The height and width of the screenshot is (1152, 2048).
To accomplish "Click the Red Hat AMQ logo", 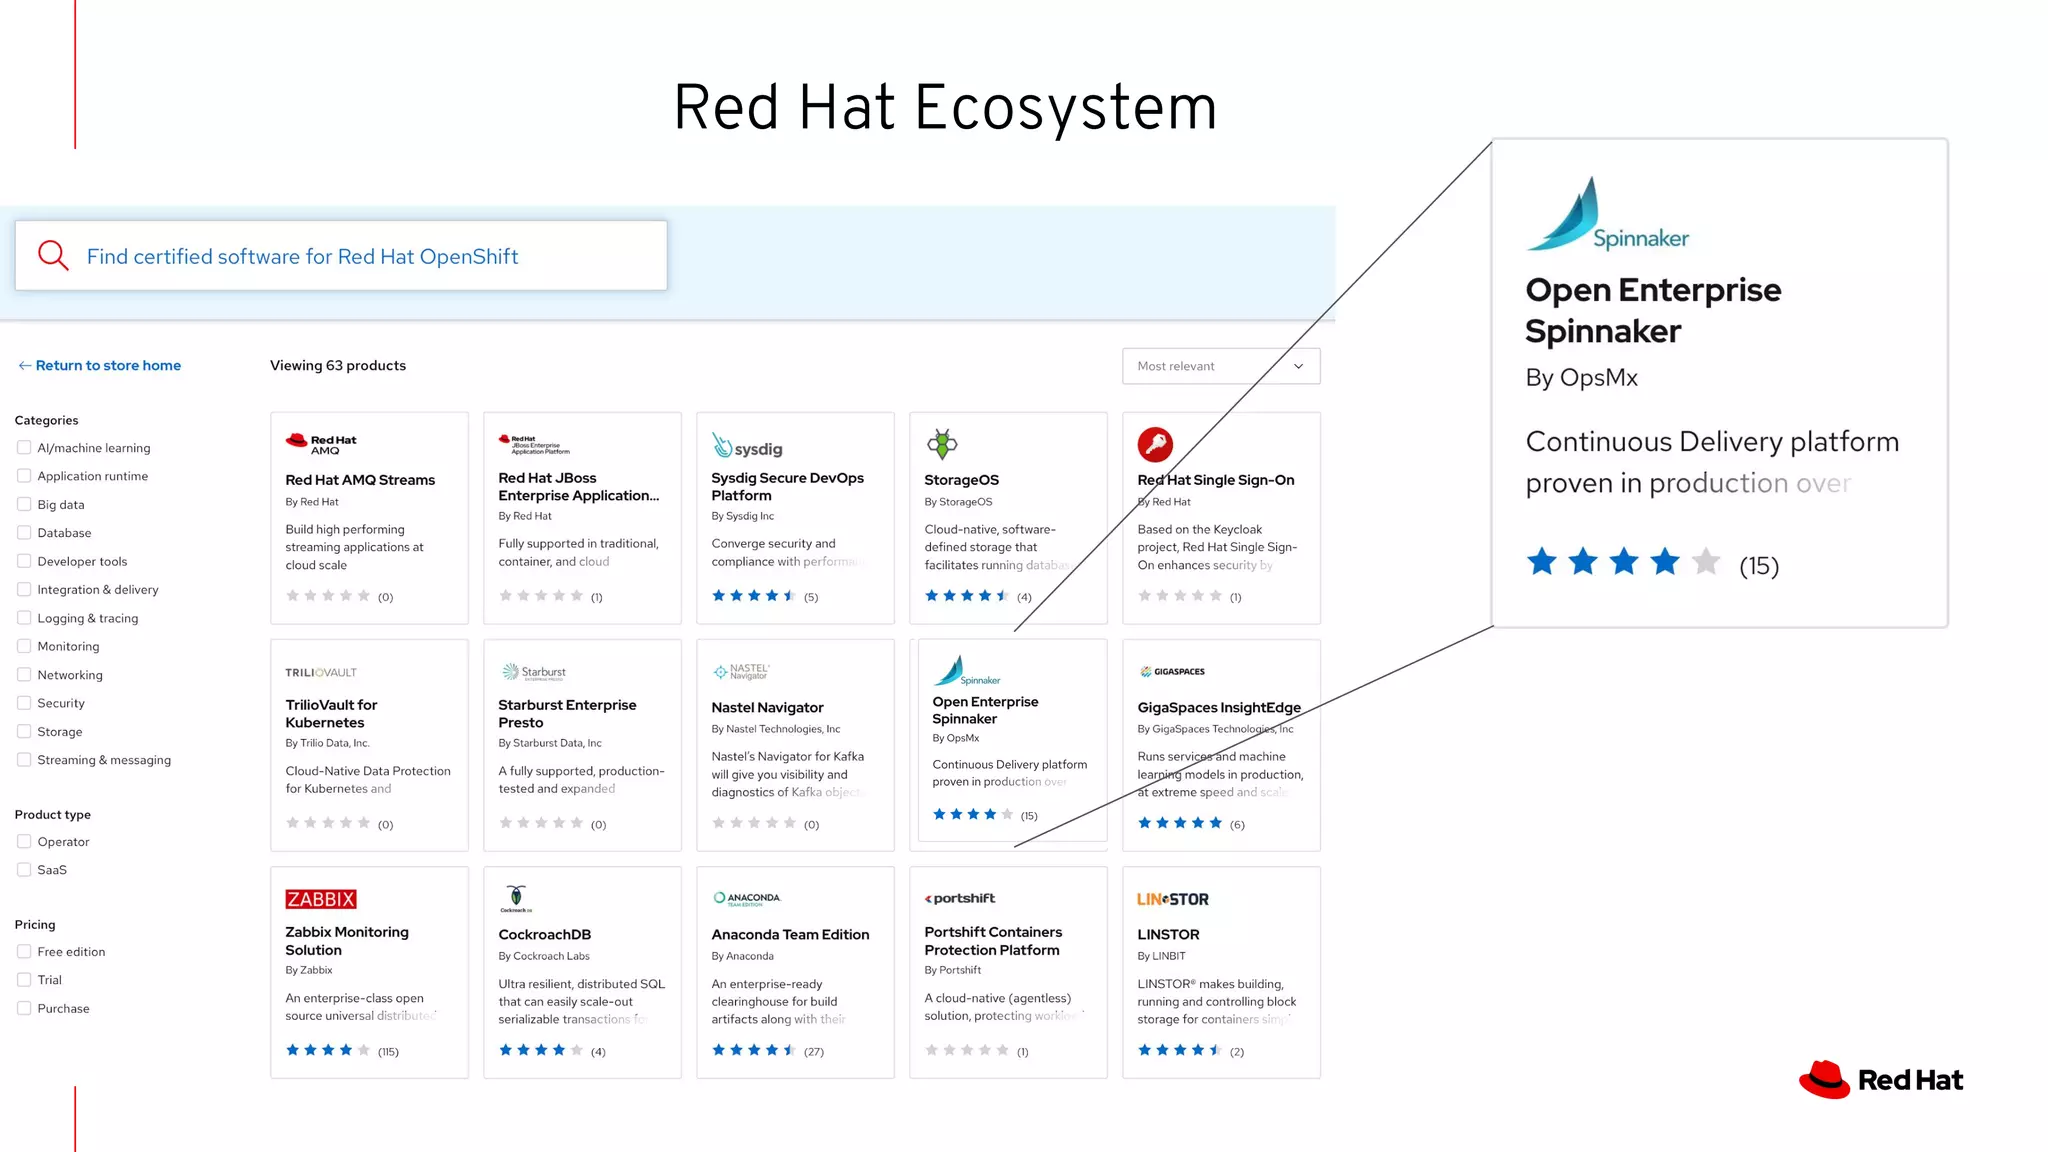I will click(x=321, y=444).
